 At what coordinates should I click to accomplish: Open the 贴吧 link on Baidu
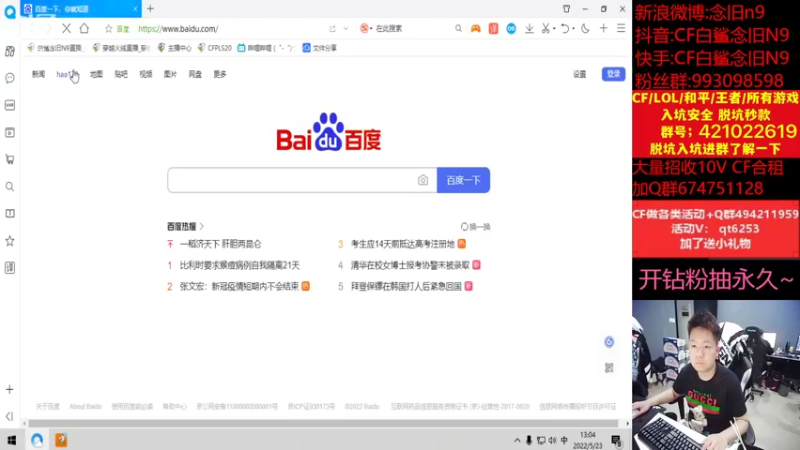[x=121, y=74]
